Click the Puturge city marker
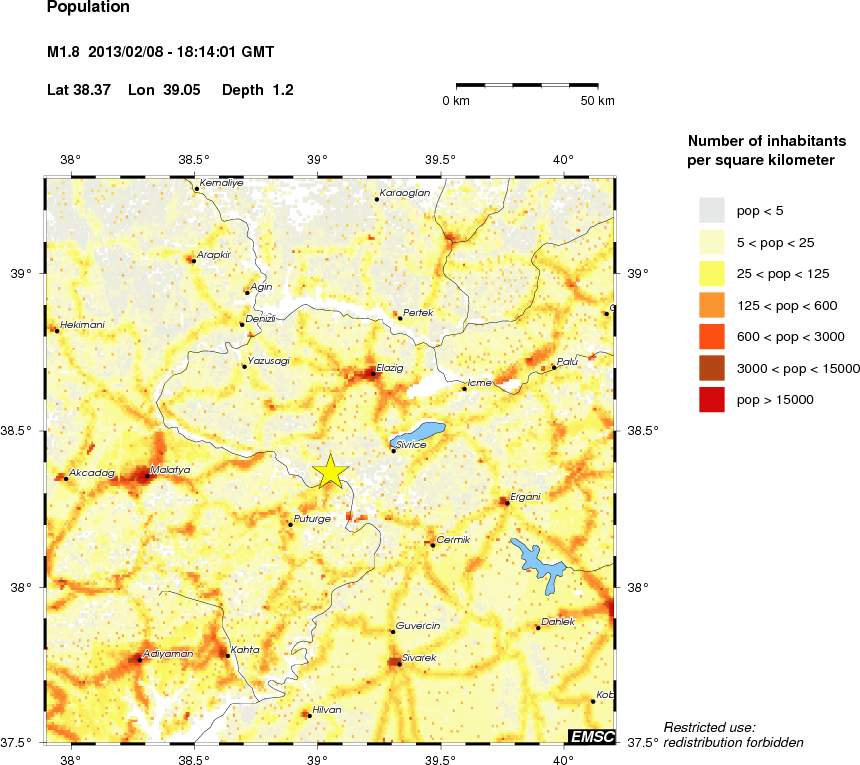This screenshot has width=860, height=765. click(290, 524)
